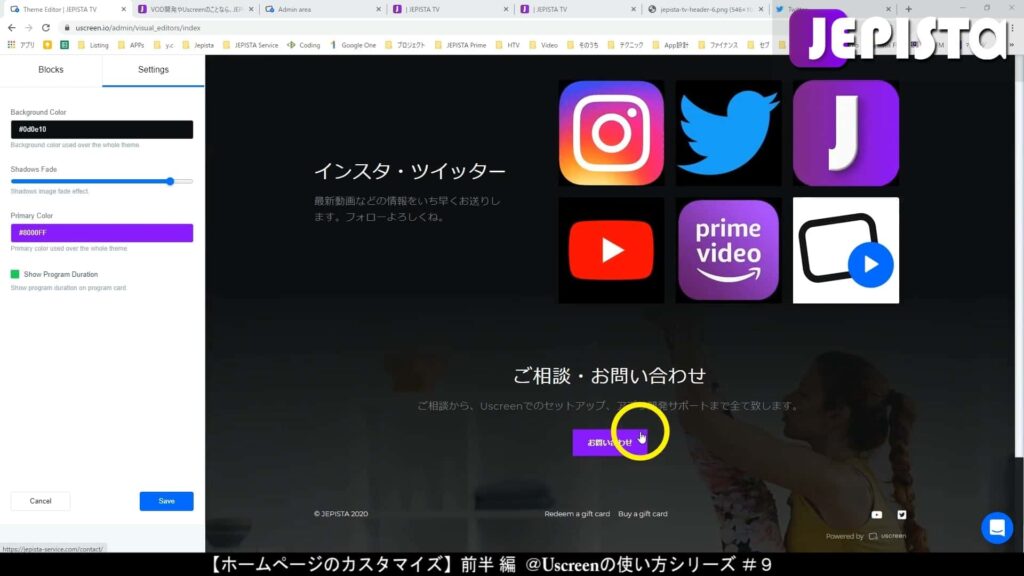Open the purple J logo tile
The image size is (1024, 576).
tap(846, 133)
